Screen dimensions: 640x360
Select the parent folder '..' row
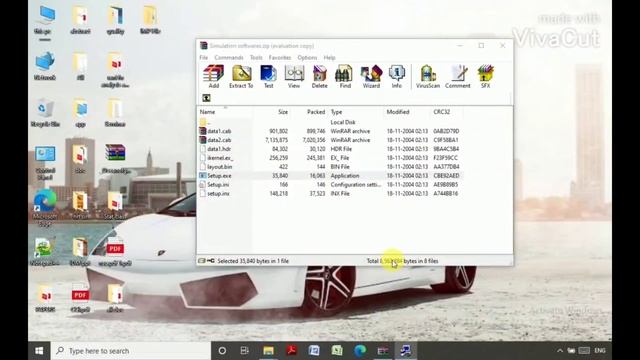coord(331,122)
